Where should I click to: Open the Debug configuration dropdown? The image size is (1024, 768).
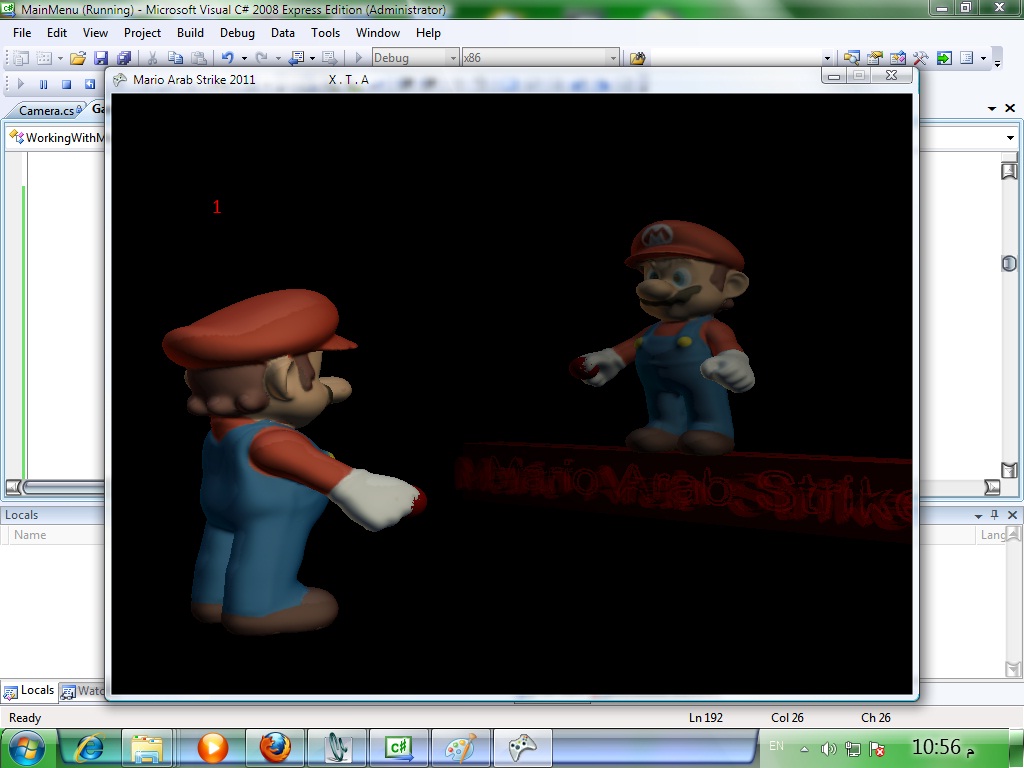pyautogui.click(x=415, y=58)
